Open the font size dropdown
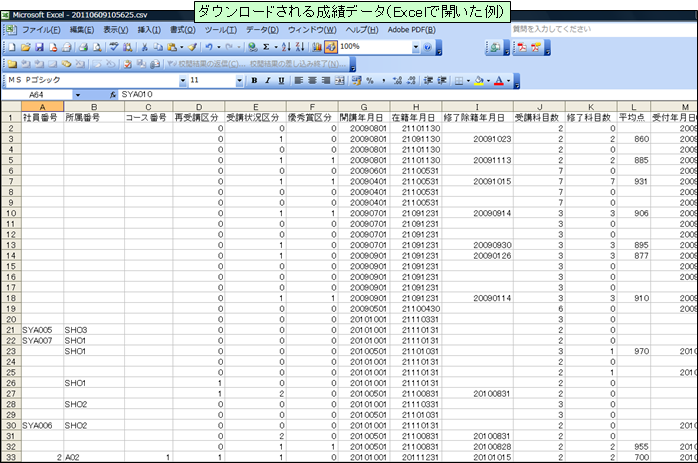 pos(239,81)
